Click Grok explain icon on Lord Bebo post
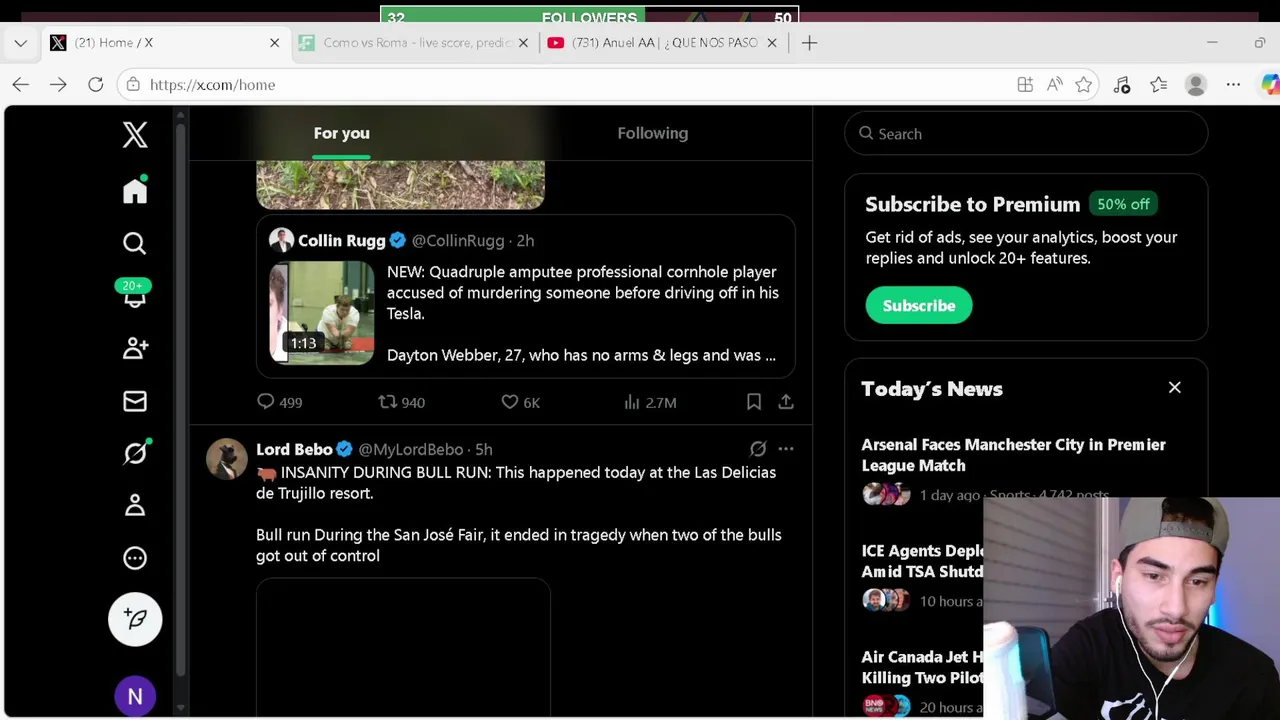Image resolution: width=1280 pixels, height=720 pixels. [x=758, y=449]
